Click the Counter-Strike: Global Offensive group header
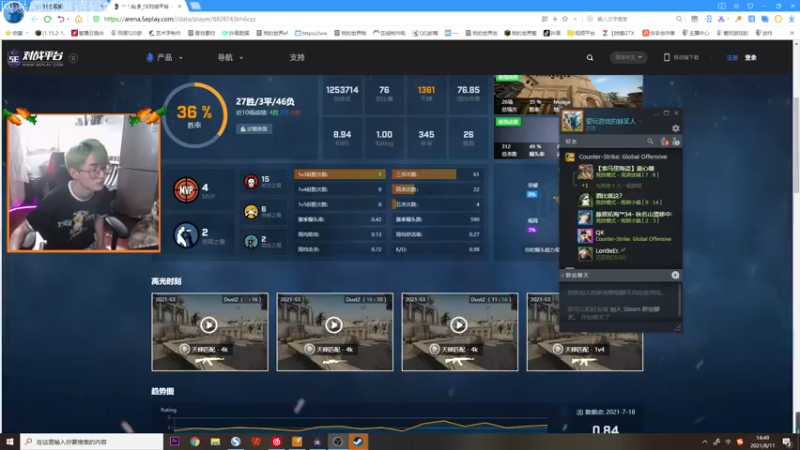 pos(622,157)
